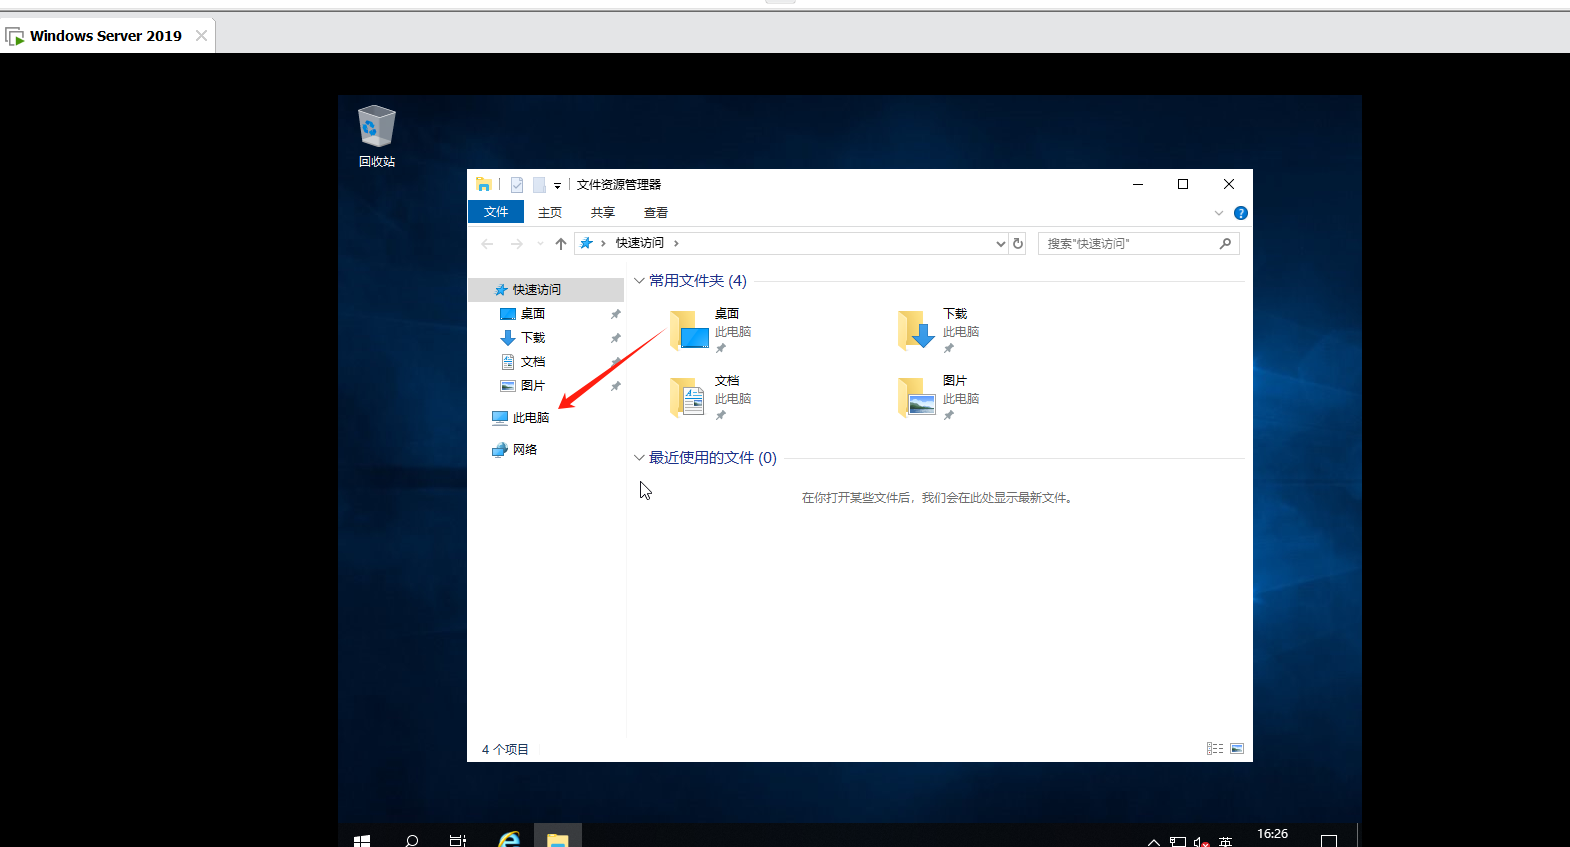Show hidden system tray icons
Viewport: 1570px width, 847px height.
[x=1154, y=842]
